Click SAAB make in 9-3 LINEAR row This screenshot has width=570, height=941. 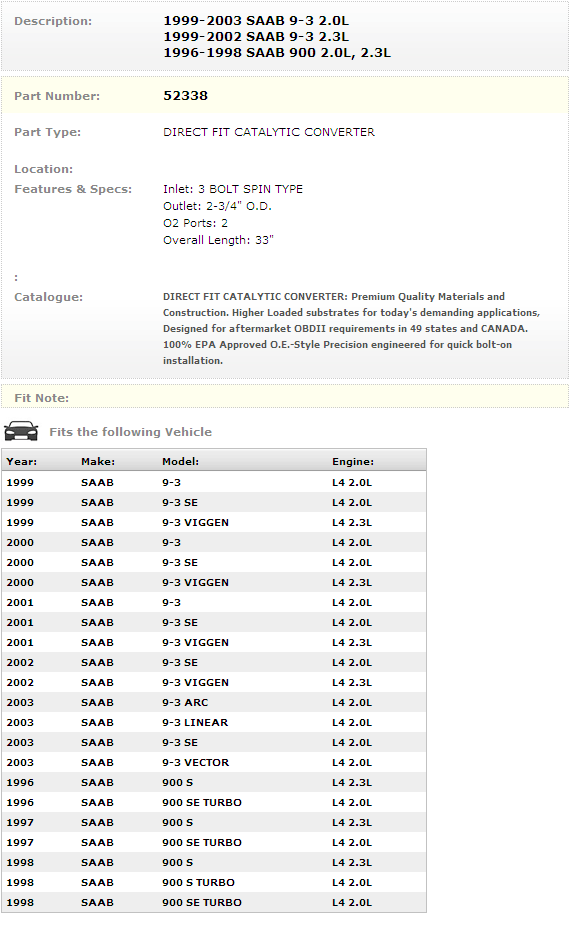click(97, 723)
